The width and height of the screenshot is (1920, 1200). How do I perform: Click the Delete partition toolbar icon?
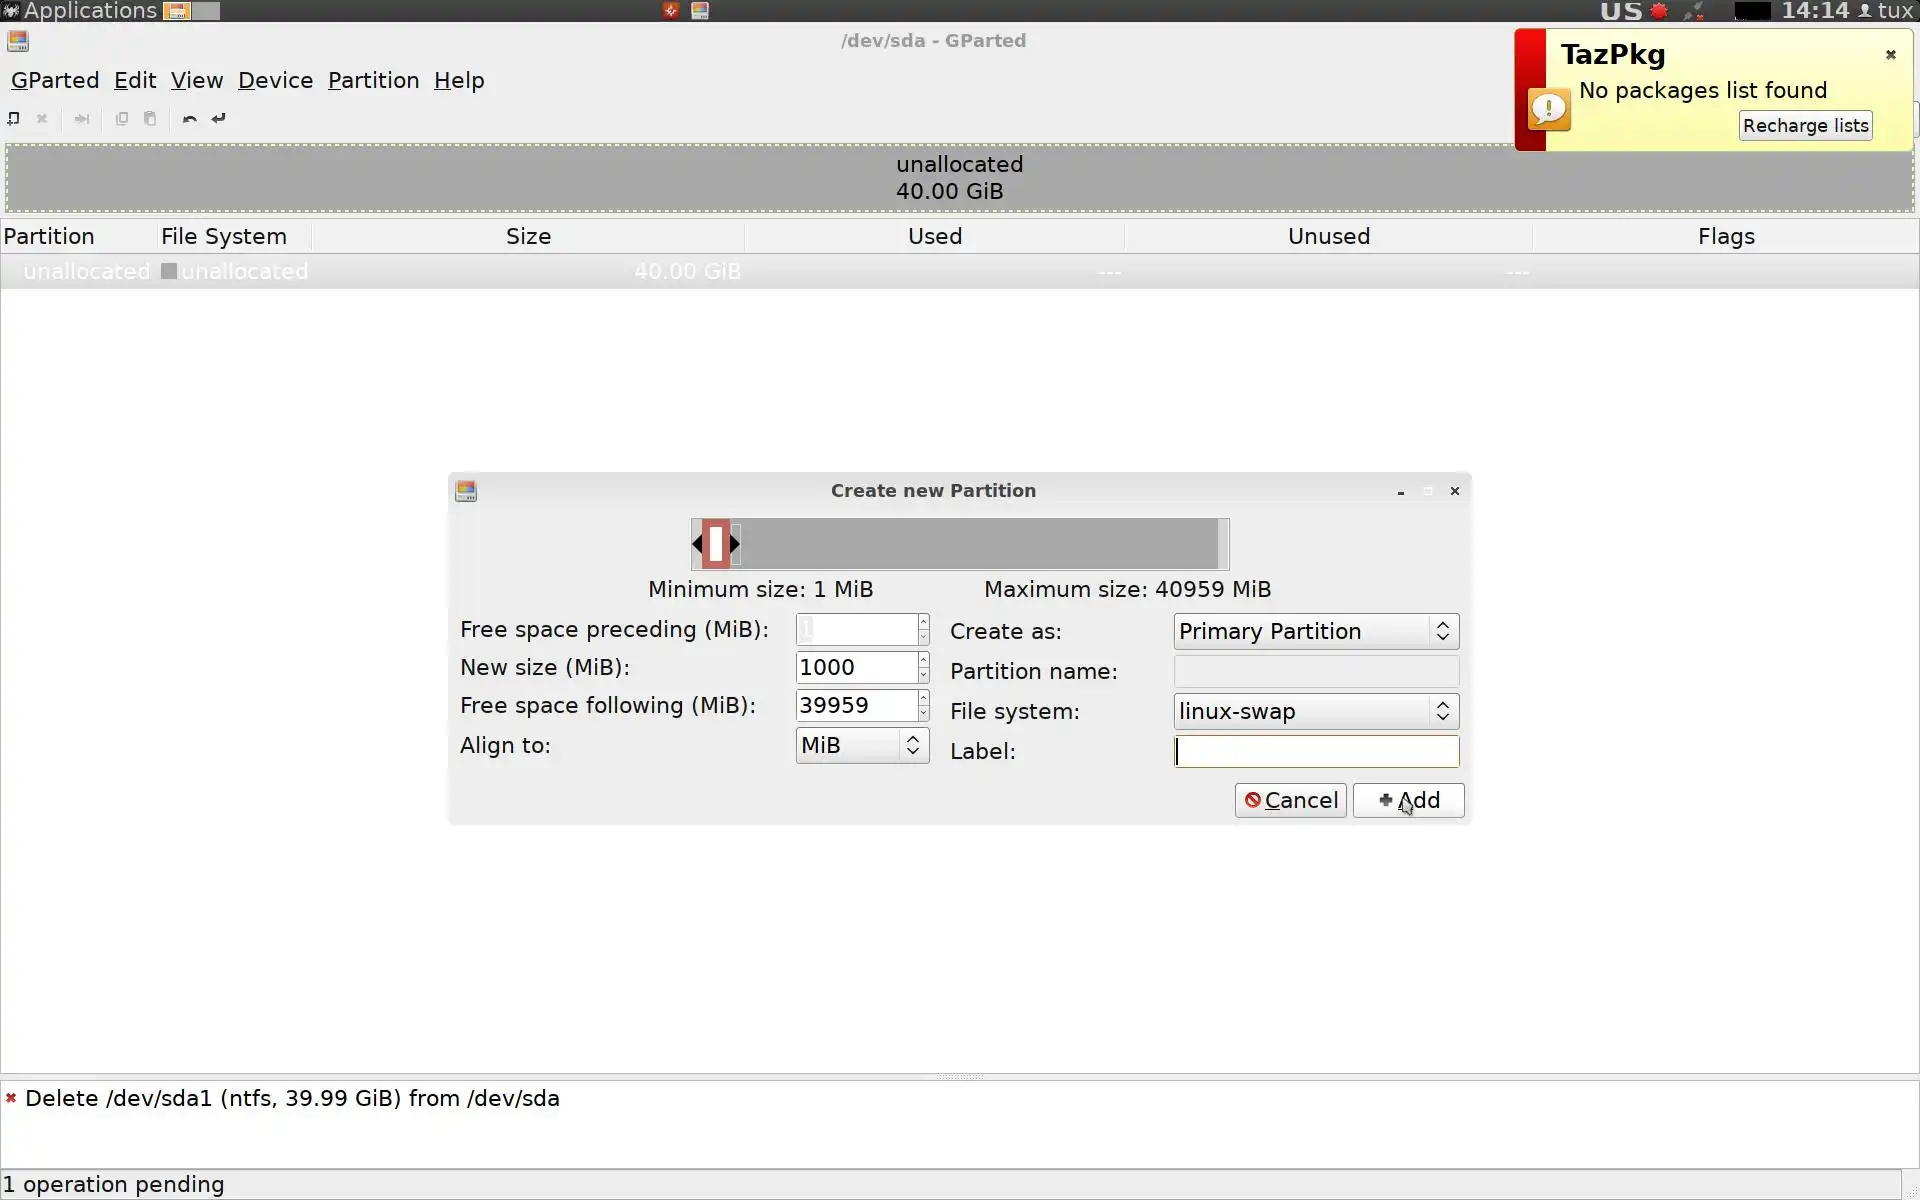42,118
